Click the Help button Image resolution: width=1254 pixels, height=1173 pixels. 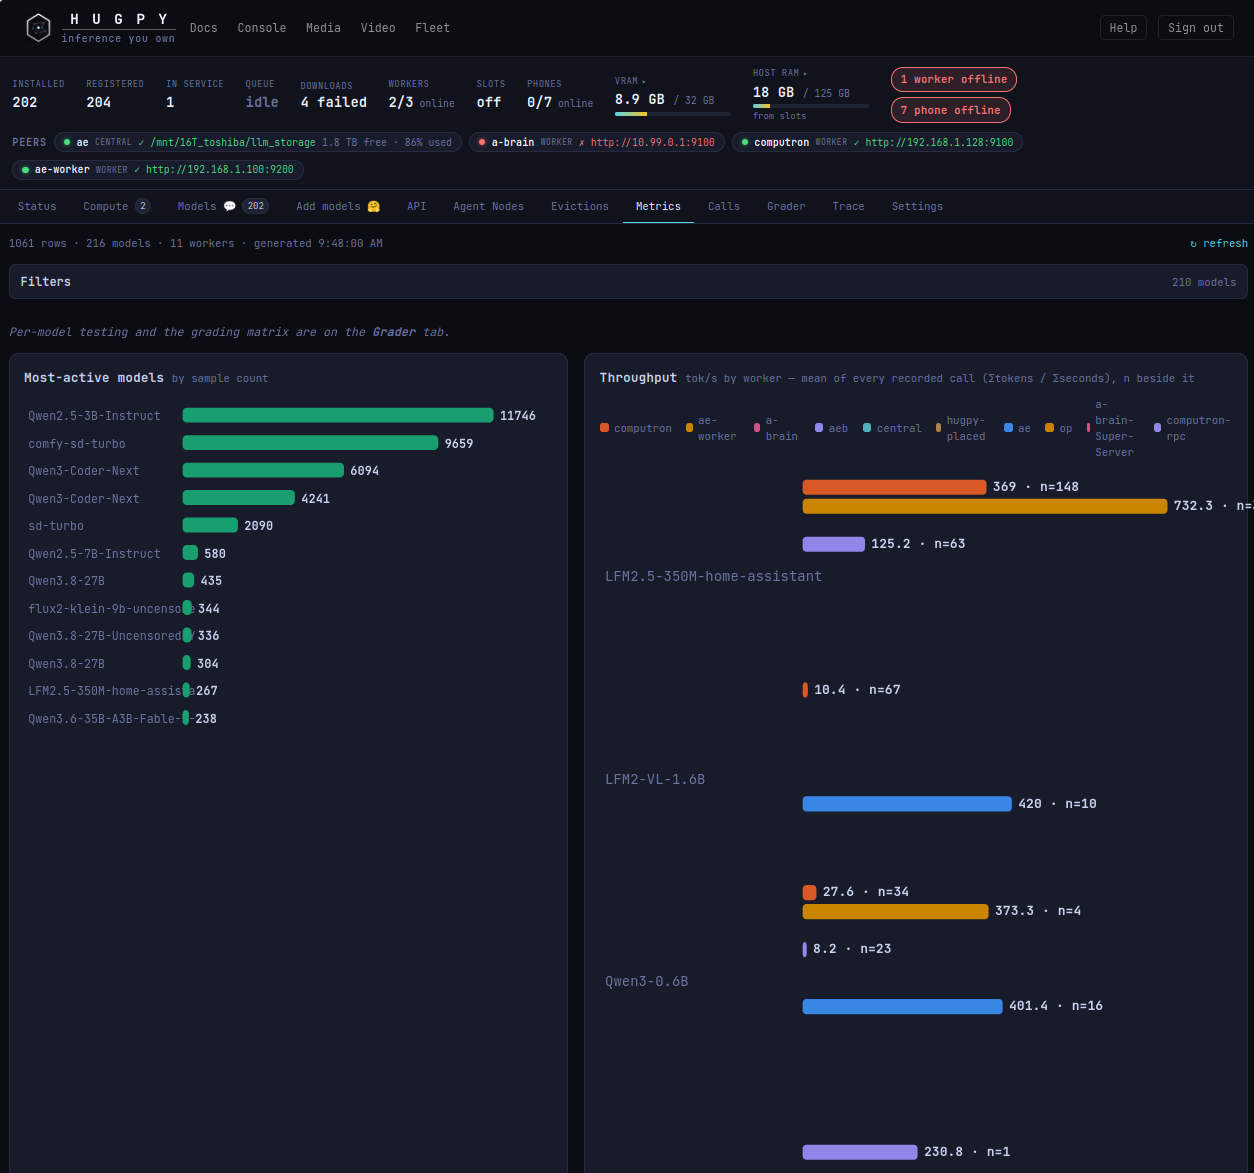tap(1123, 28)
